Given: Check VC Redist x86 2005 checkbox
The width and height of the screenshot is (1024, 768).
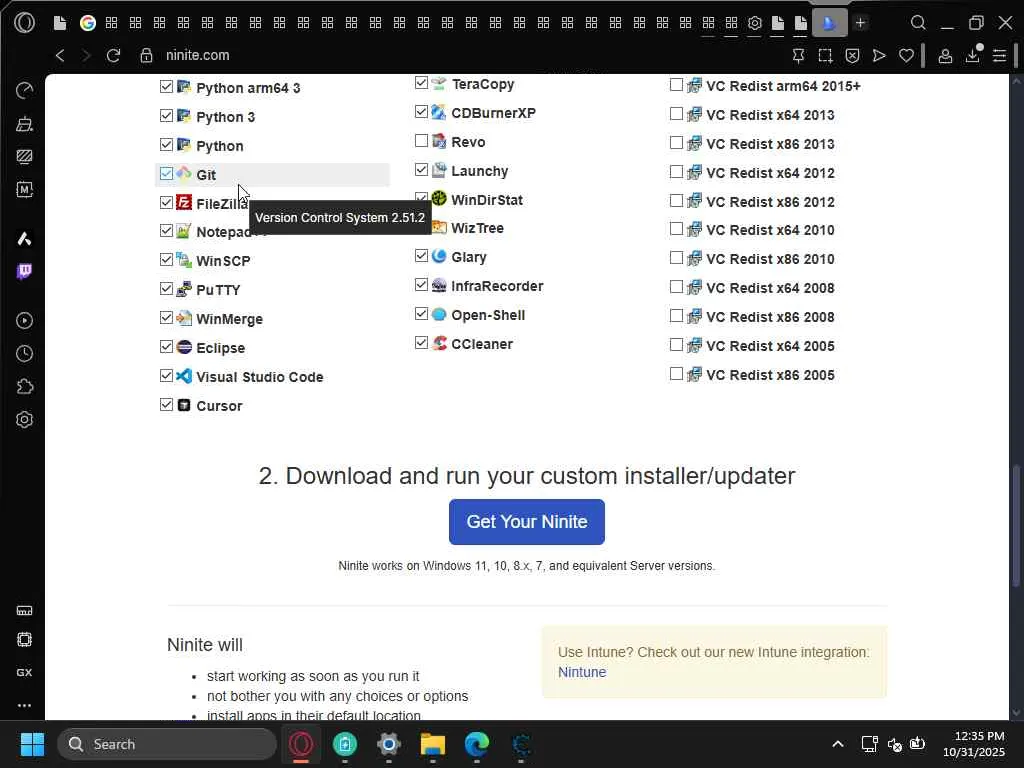Looking at the screenshot, I should 677,374.
